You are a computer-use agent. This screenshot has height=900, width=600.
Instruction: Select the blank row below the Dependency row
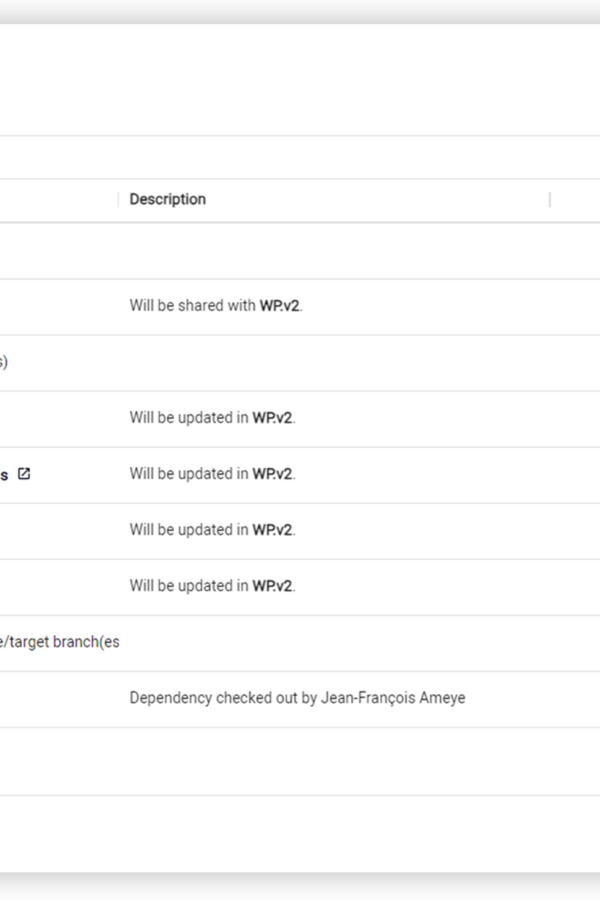[x=300, y=762]
